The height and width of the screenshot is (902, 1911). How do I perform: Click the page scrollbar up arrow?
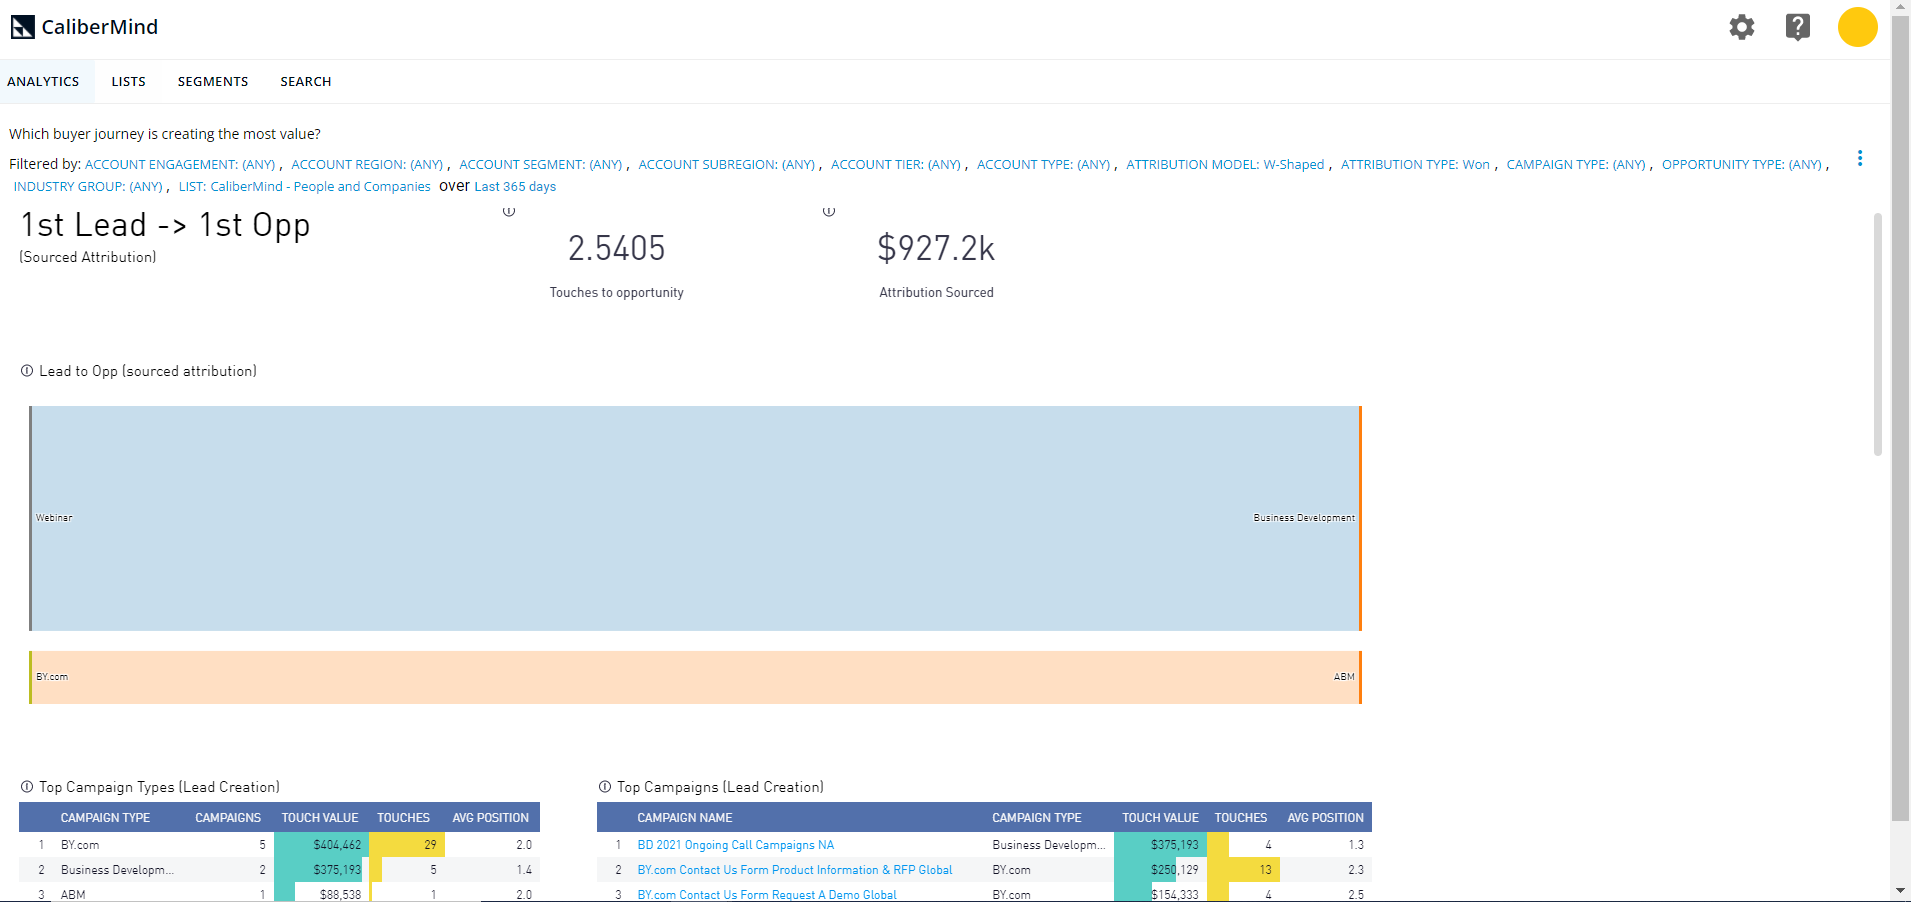click(x=1900, y=8)
